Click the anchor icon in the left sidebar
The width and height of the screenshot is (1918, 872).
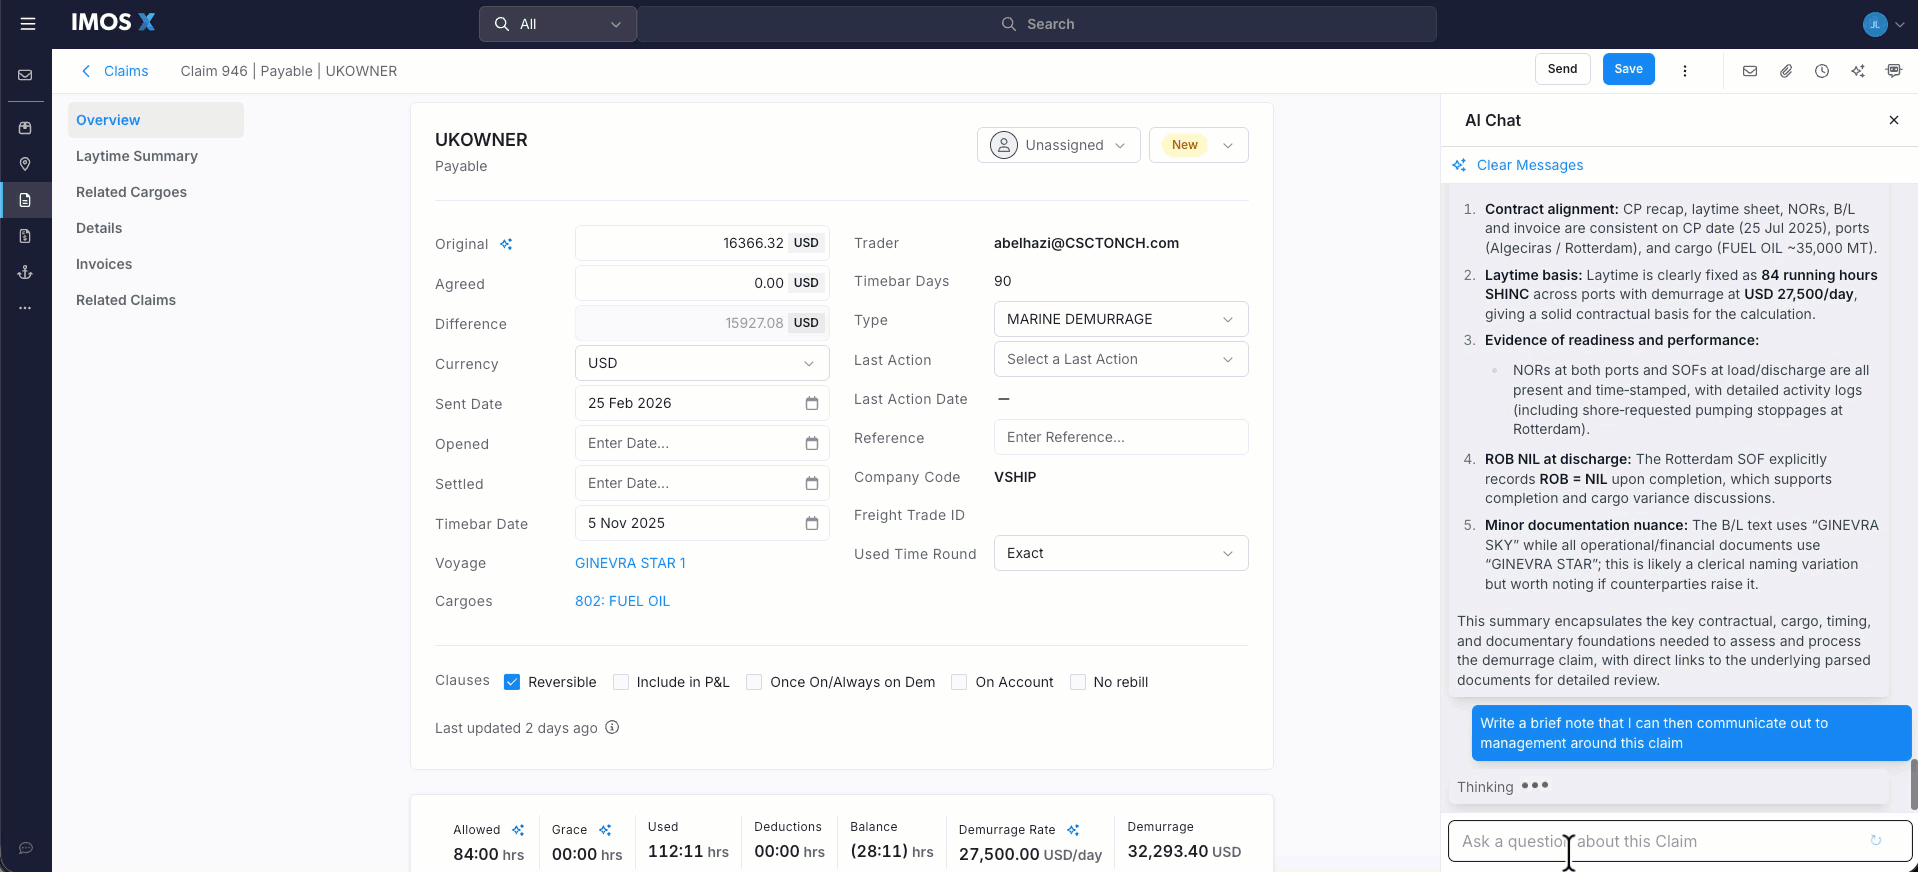click(25, 272)
